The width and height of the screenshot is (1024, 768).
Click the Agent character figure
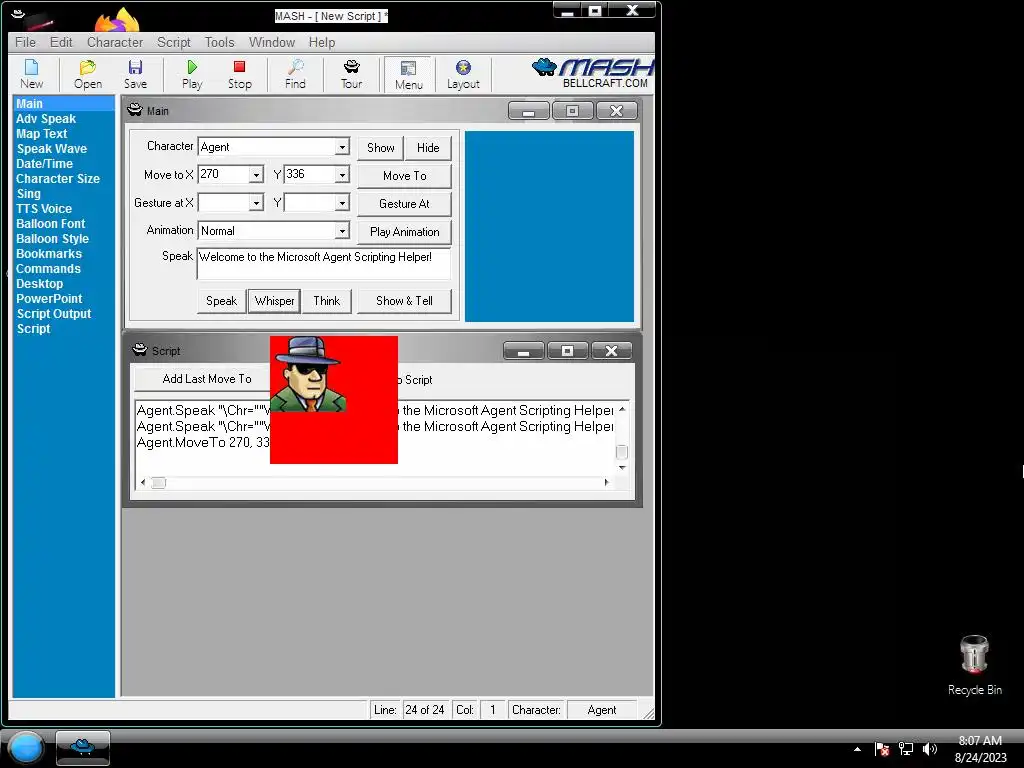[x=308, y=374]
